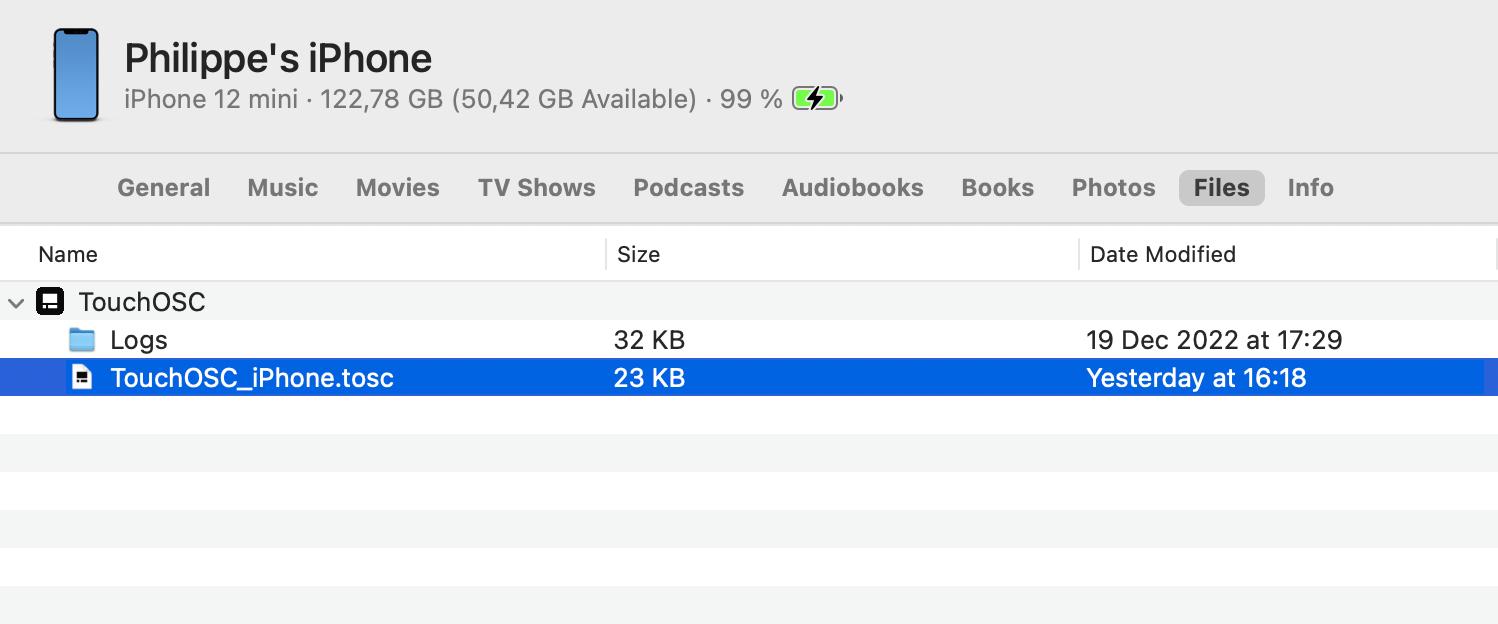Open the Podcasts tab
Screen dimensions: 1498x624
click(688, 188)
